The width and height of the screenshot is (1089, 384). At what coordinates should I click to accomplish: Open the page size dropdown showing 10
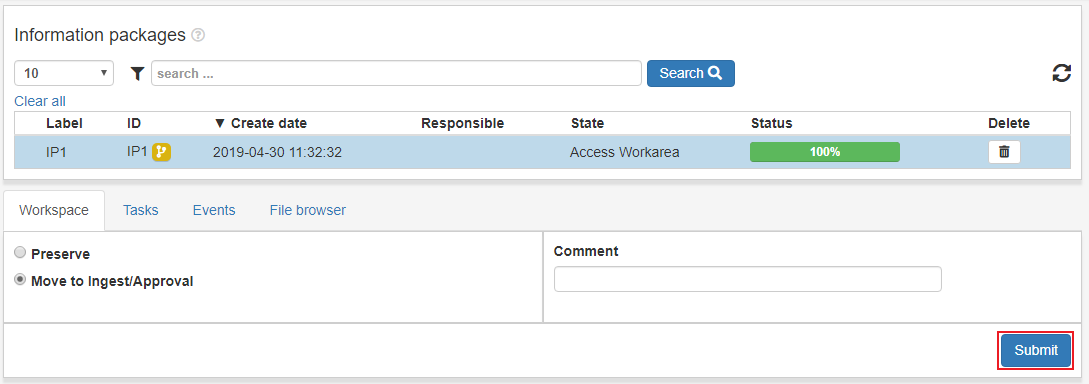coord(64,73)
